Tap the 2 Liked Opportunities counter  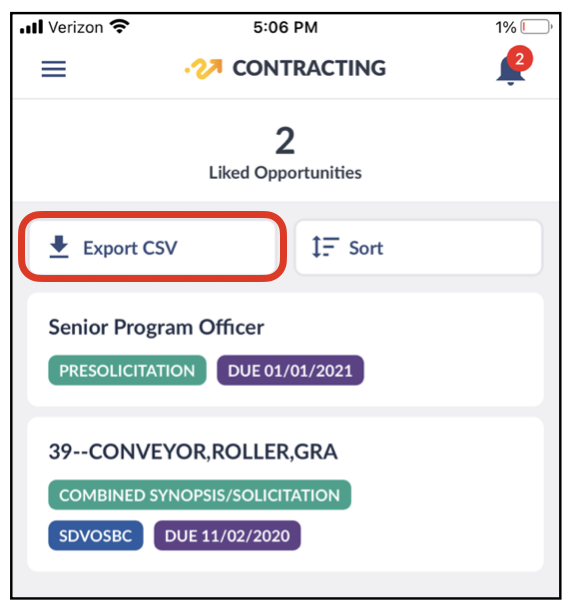pos(285,153)
